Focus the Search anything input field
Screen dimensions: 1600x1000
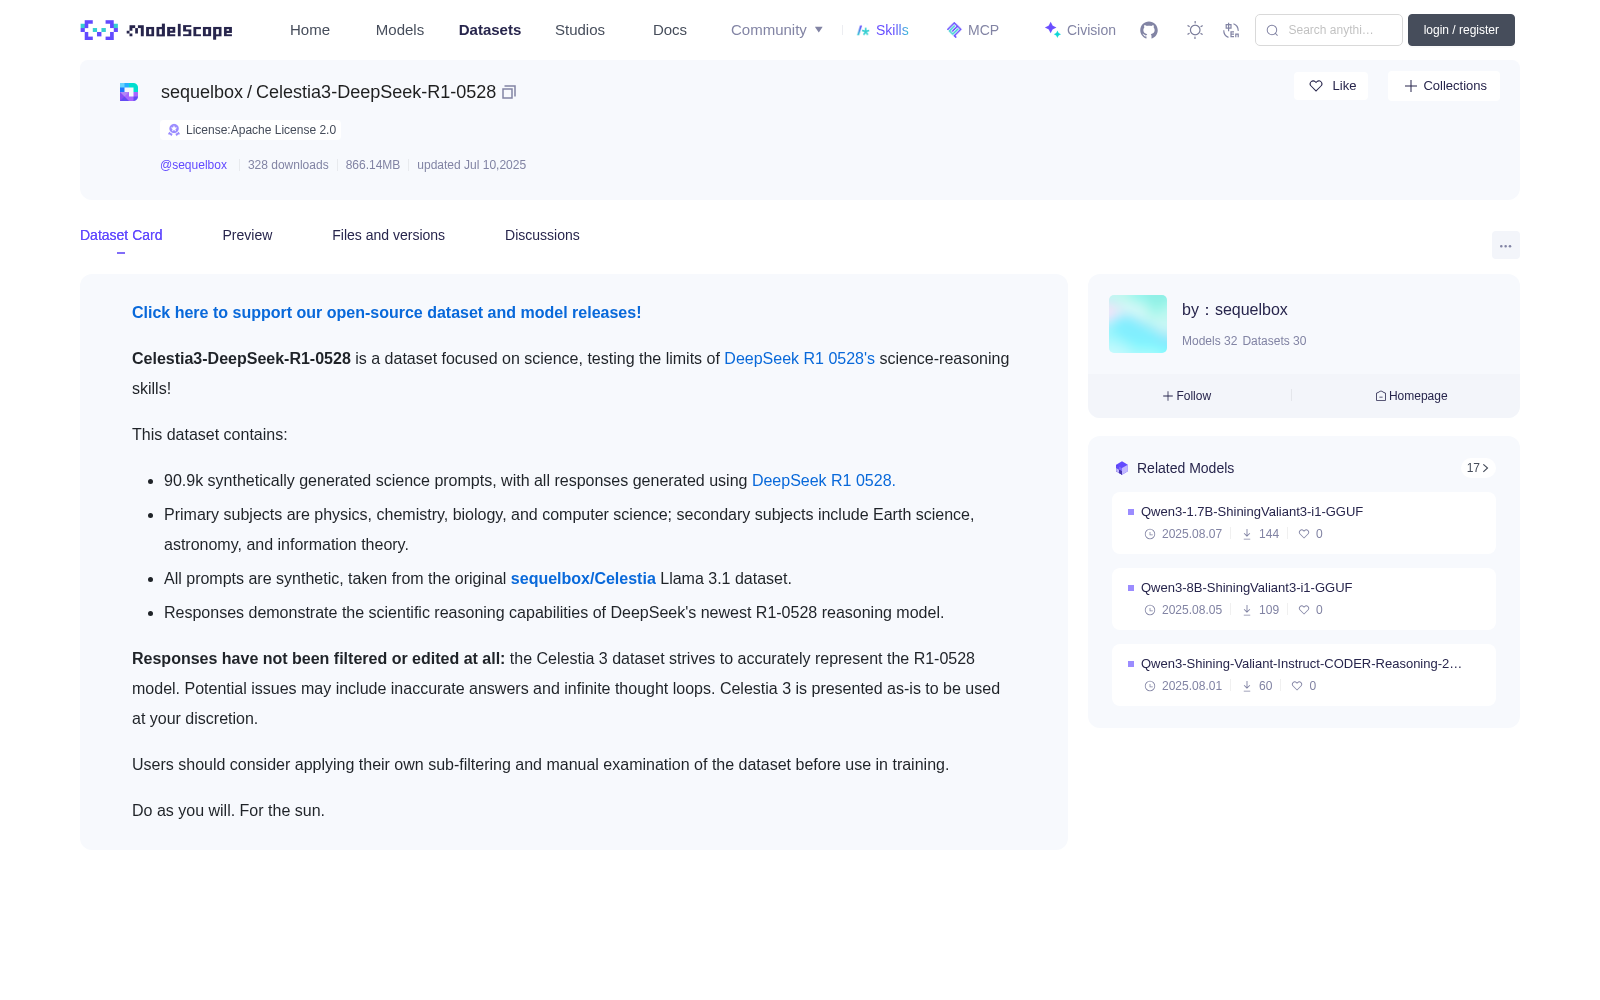point(1329,30)
